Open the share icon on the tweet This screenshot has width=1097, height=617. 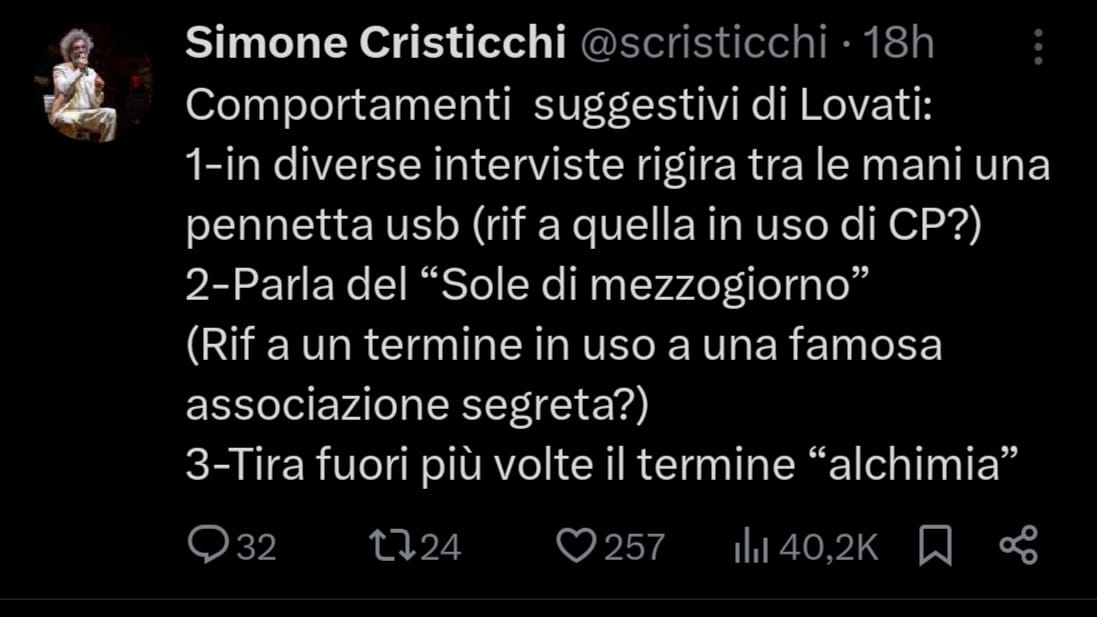pos(1019,546)
